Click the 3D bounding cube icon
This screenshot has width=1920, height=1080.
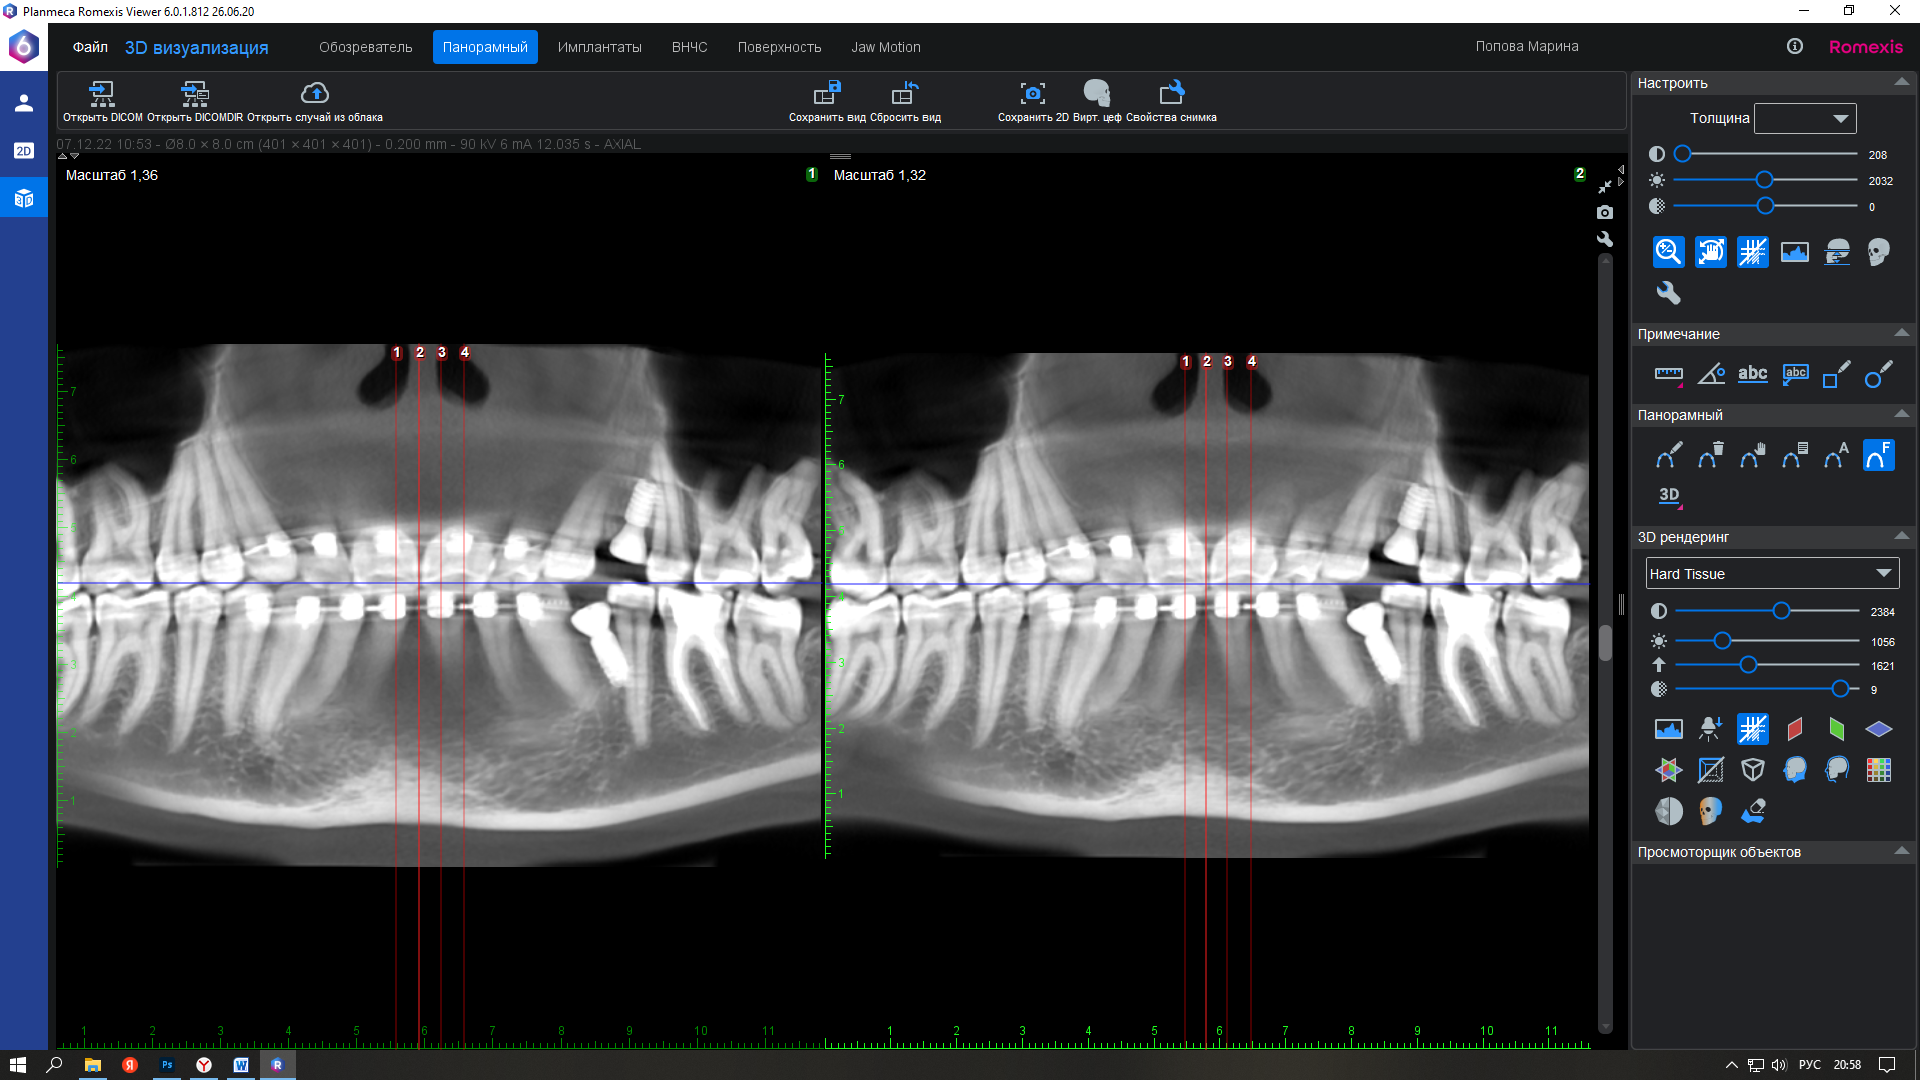1752,770
